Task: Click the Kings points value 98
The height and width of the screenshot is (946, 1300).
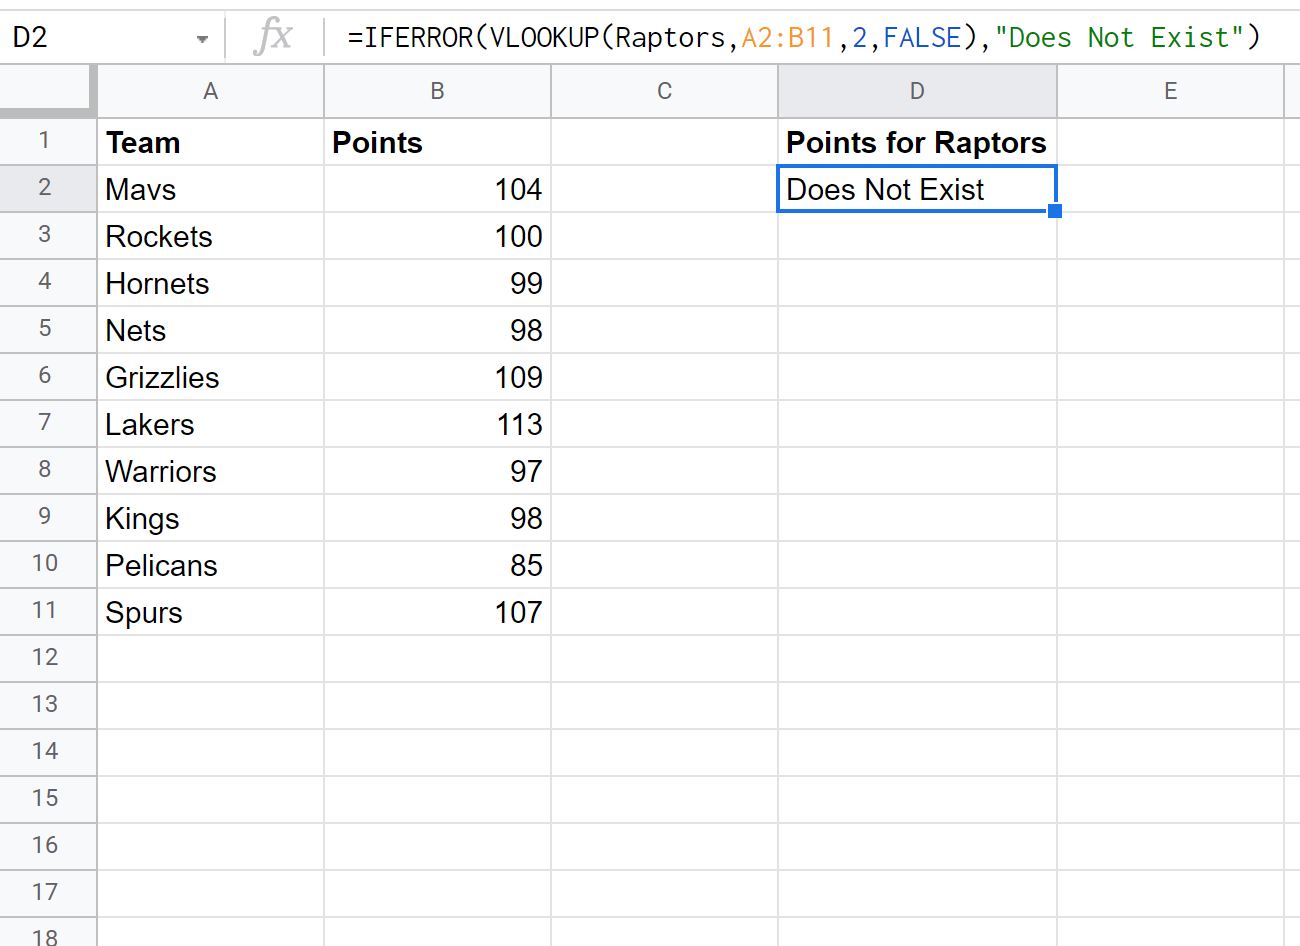Action: tap(437, 518)
